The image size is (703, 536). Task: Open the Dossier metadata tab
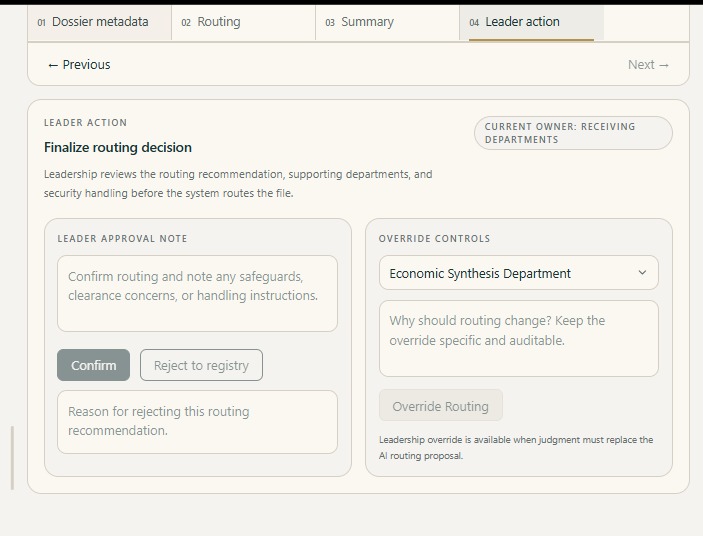[100, 22]
